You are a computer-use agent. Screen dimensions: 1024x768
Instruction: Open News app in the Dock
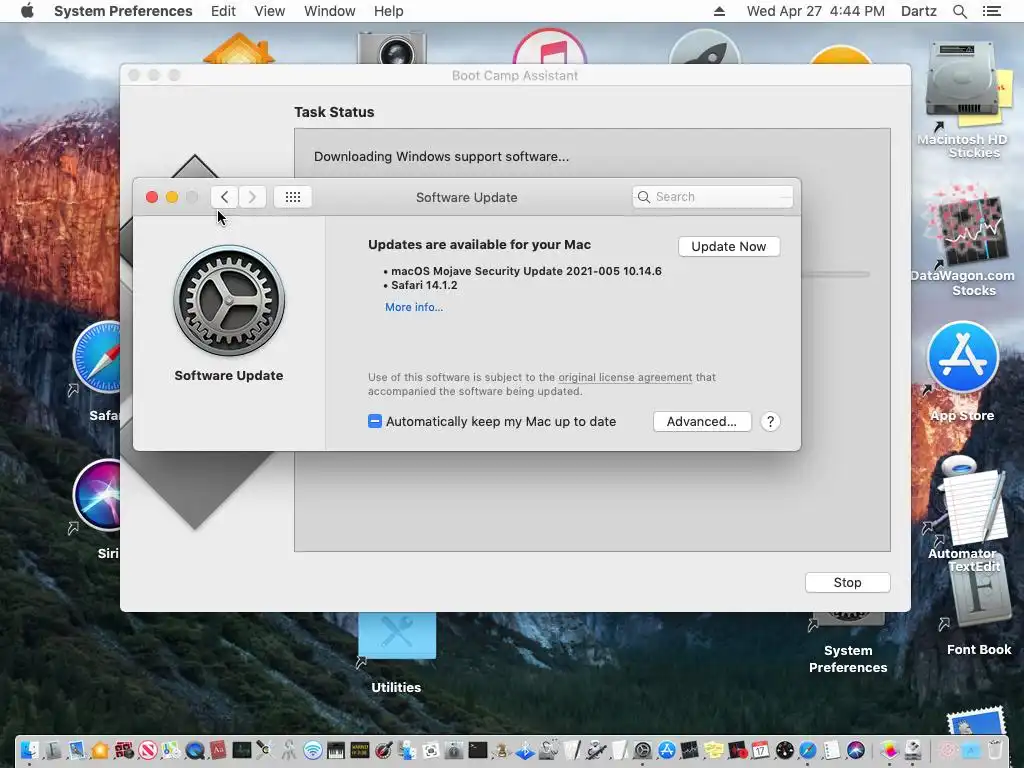pos(148,750)
